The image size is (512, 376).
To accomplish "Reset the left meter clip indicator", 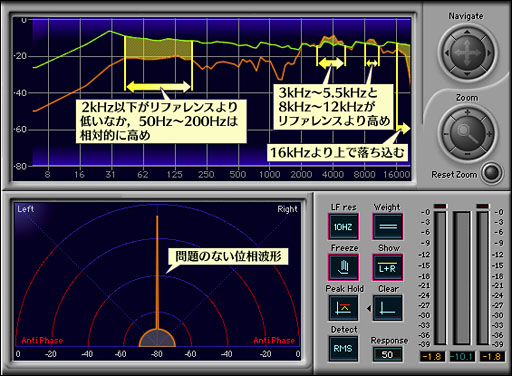I will click(440, 206).
